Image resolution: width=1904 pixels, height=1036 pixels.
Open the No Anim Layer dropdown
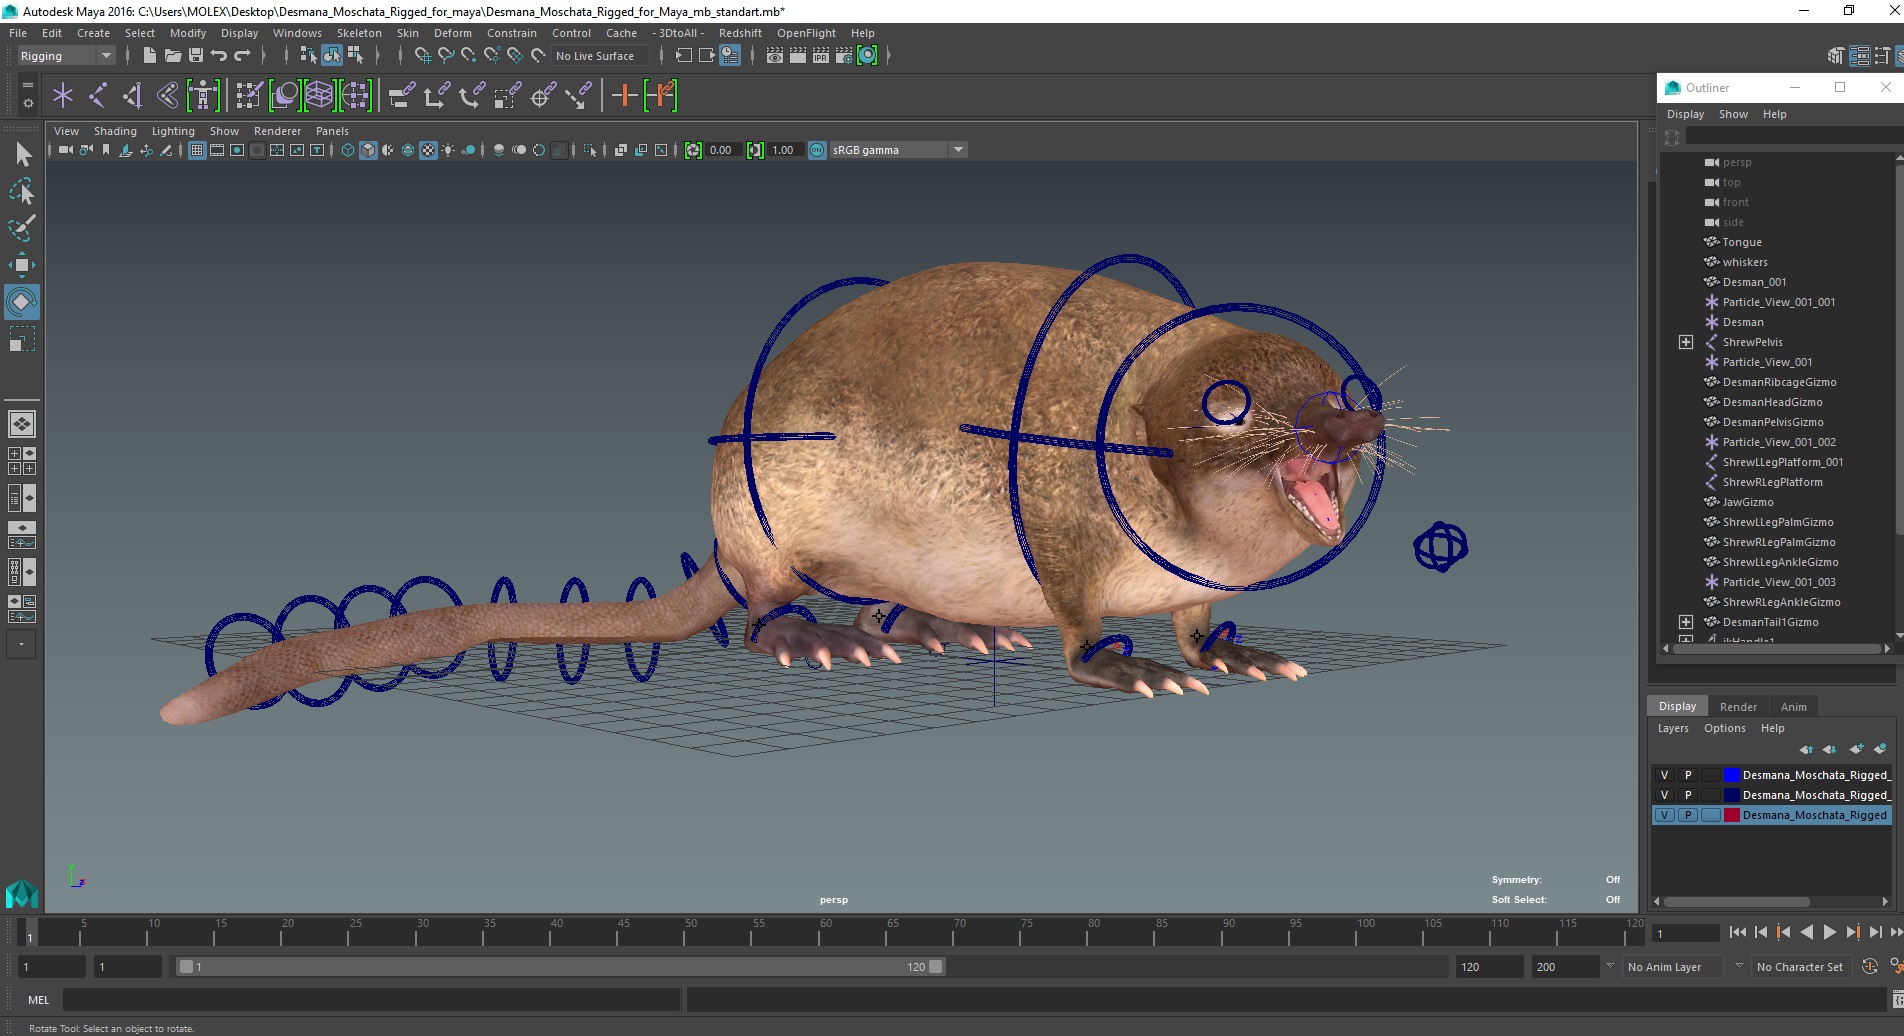pos(1675,967)
